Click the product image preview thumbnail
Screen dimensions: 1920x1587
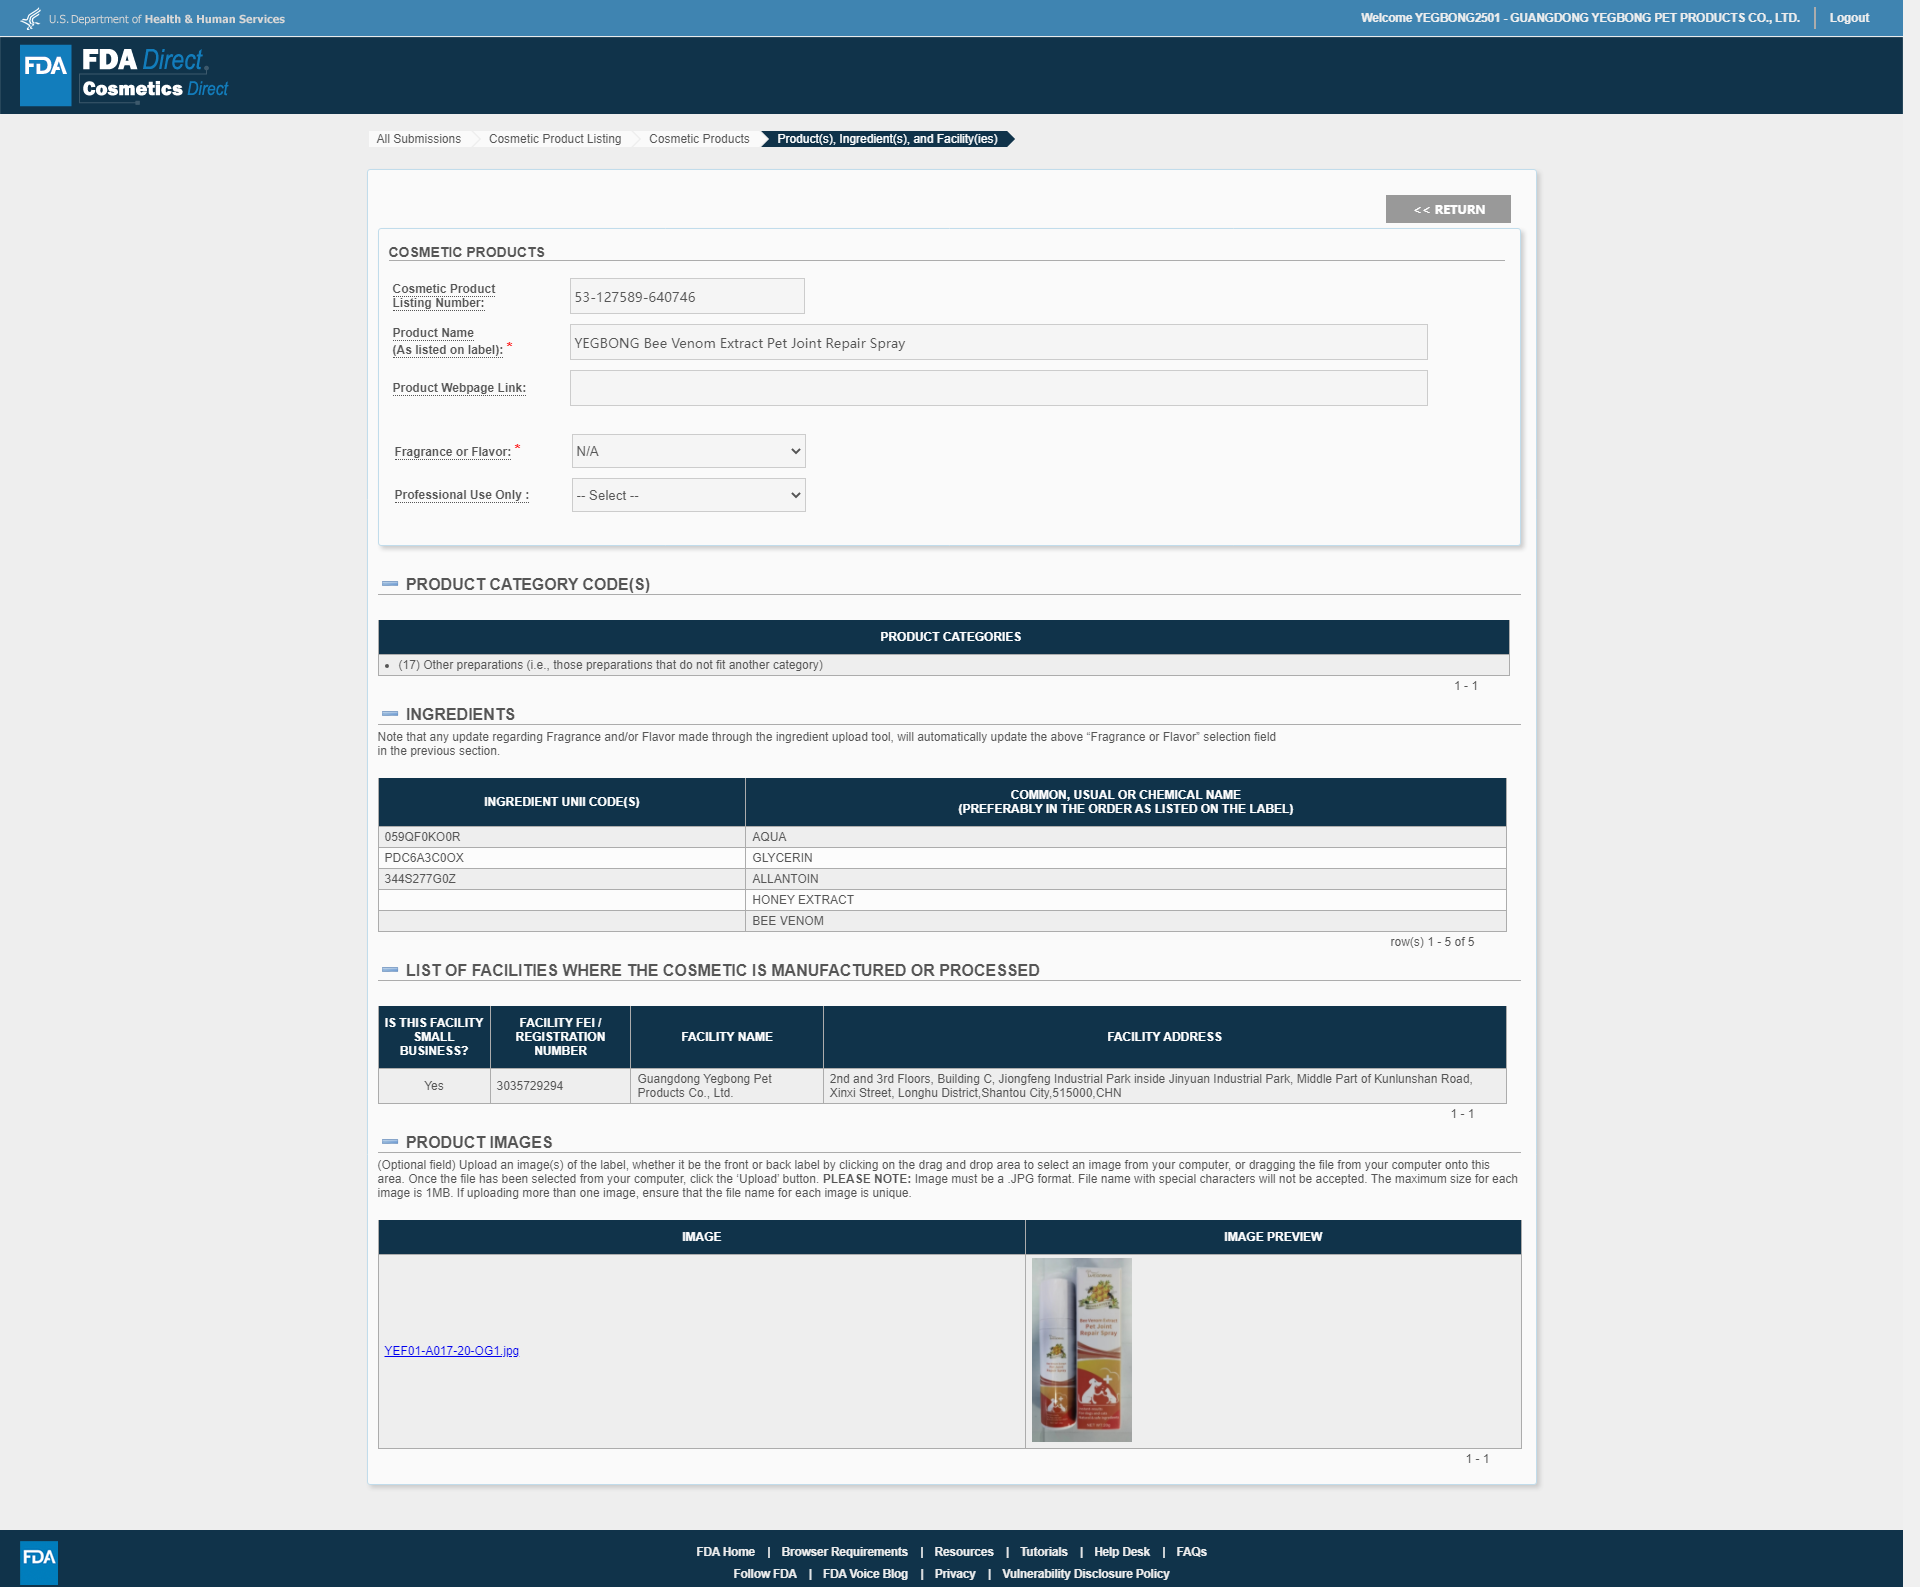coord(1082,1350)
